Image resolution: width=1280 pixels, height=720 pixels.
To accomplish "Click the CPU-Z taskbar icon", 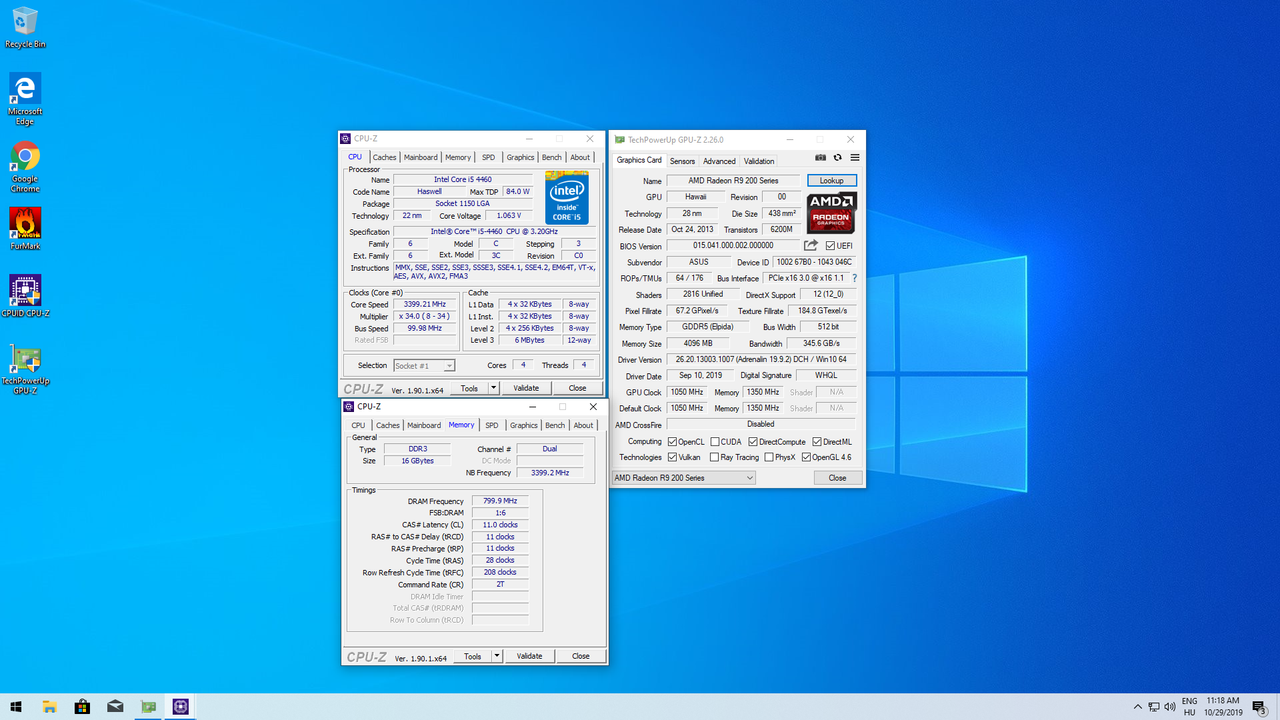I will point(181,706).
